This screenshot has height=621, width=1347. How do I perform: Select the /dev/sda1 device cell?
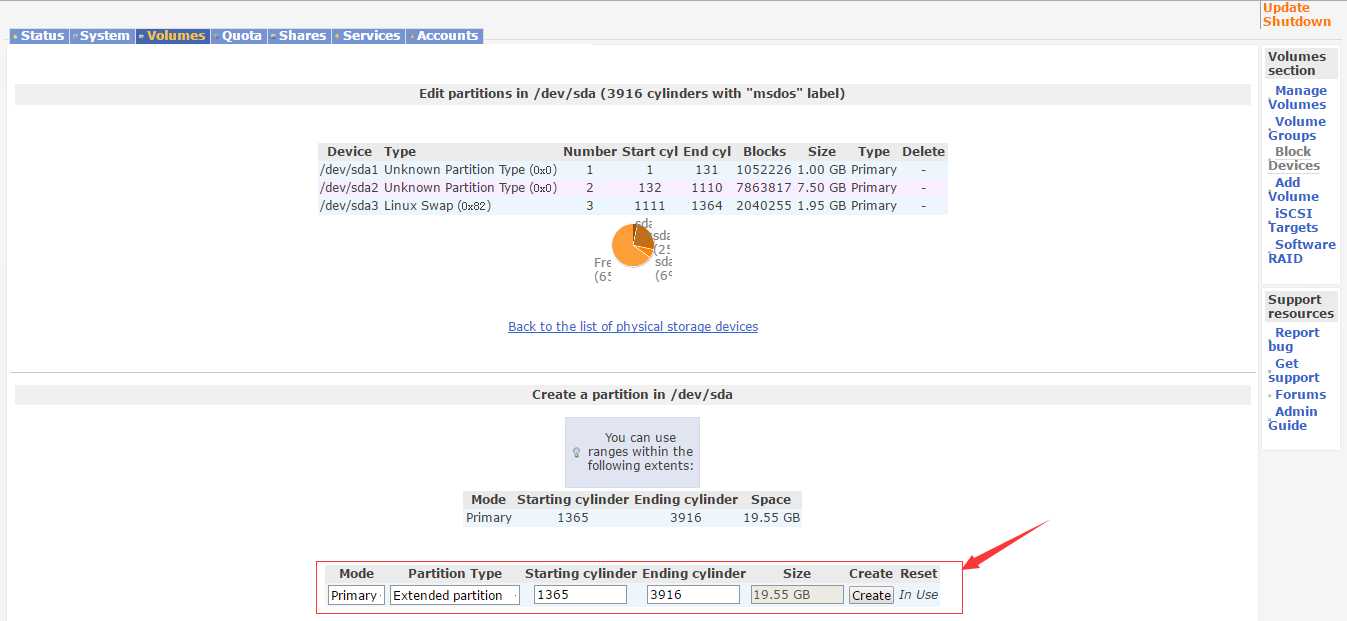click(x=349, y=170)
